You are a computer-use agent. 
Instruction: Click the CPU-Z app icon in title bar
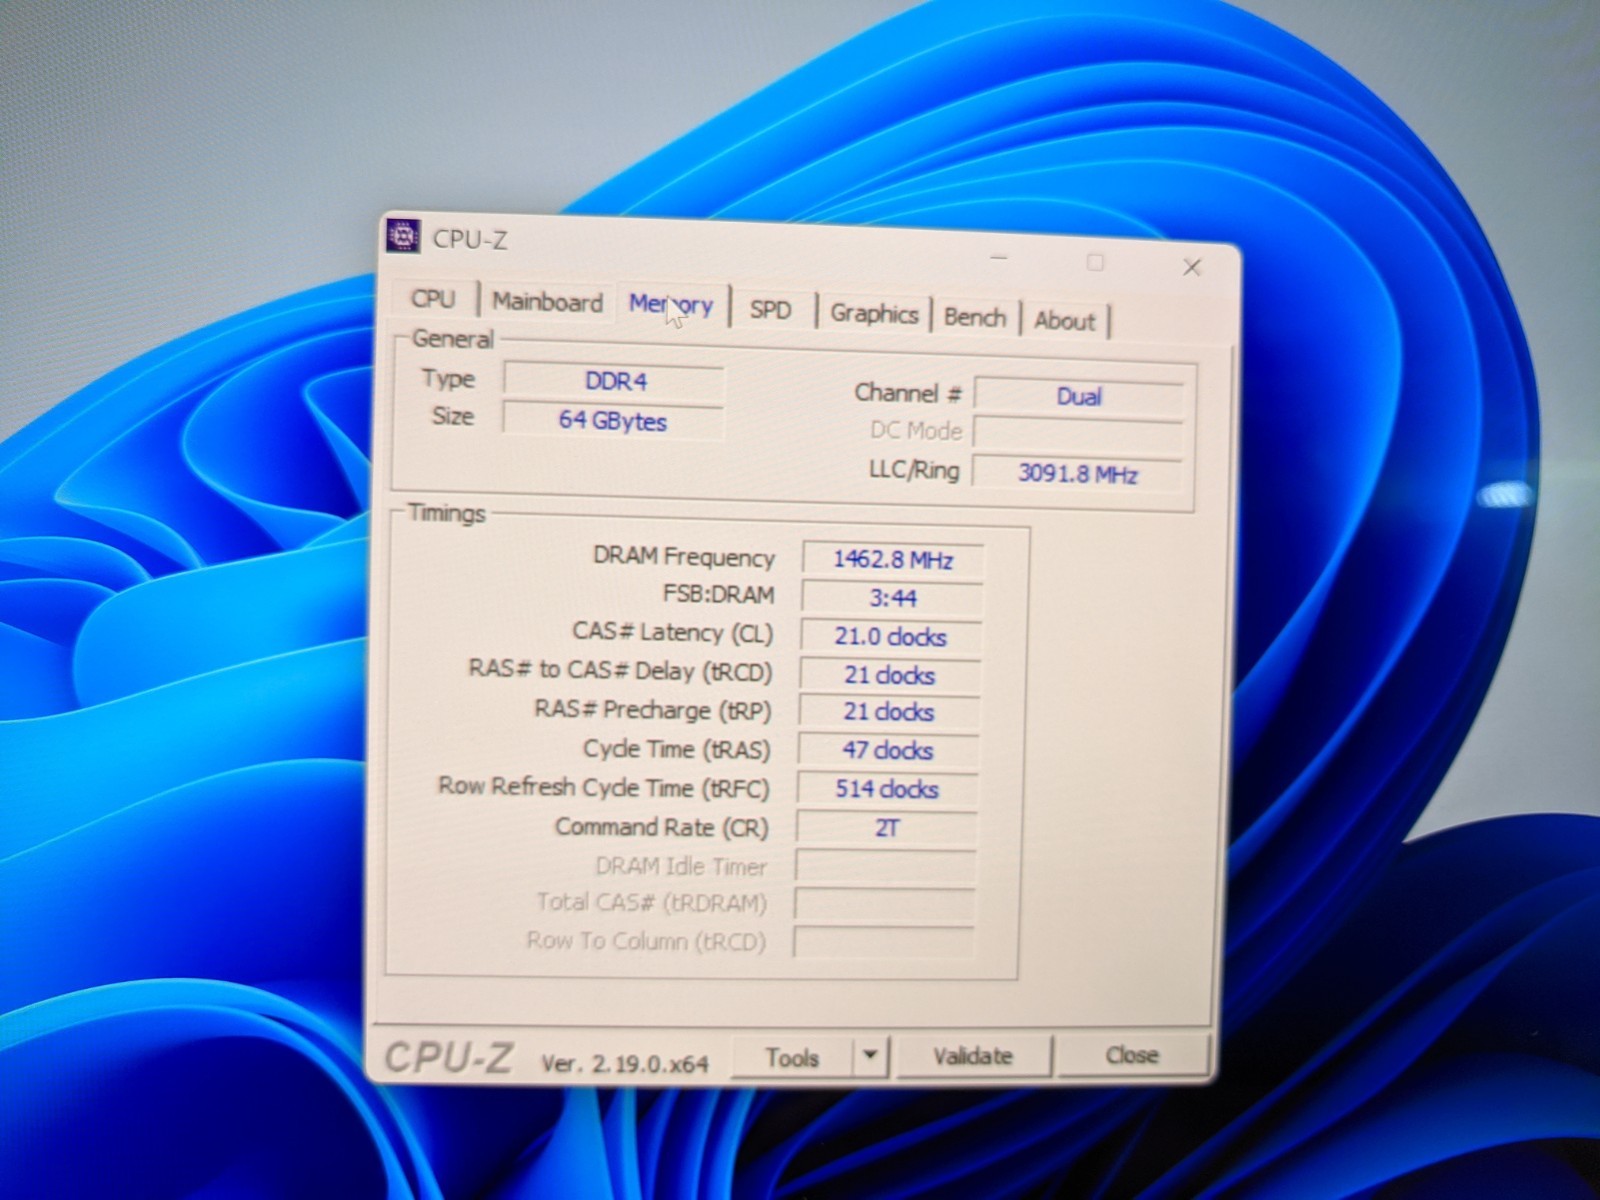tap(403, 236)
